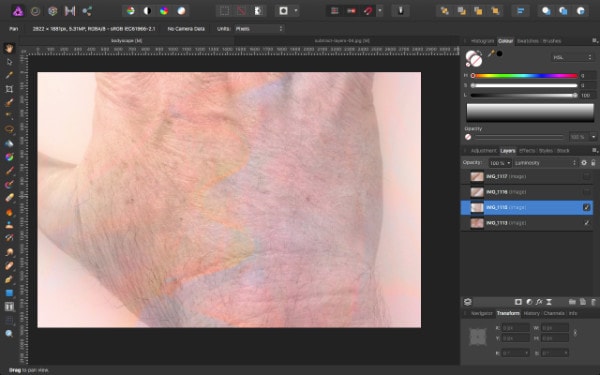Open the colour model dropdown showing HSL

(x=572, y=57)
